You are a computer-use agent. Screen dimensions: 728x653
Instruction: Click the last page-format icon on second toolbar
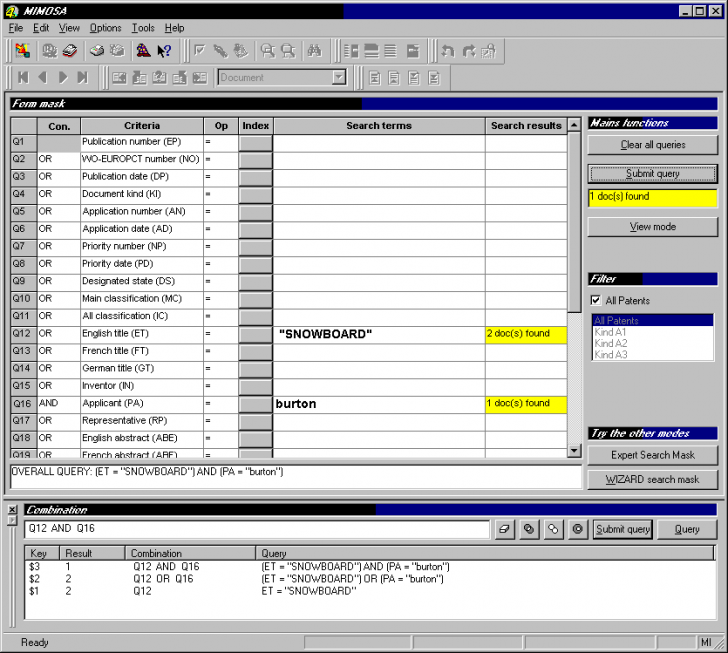(434, 78)
